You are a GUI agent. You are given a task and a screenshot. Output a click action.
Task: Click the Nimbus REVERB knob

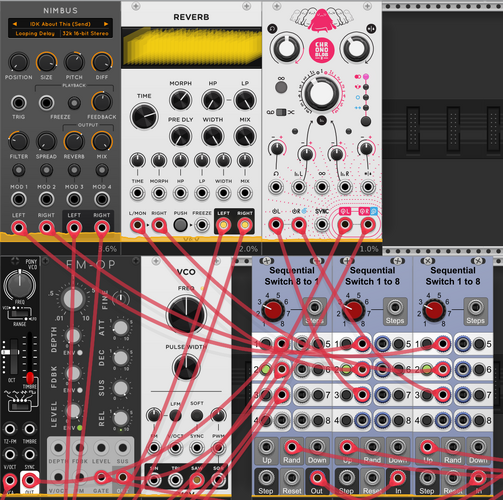pyautogui.click(x=74, y=141)
